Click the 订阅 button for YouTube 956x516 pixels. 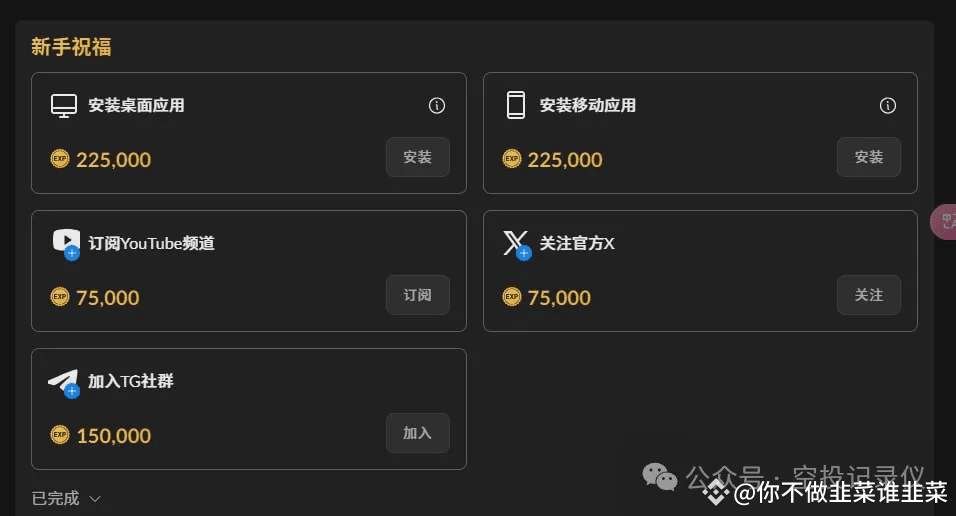point(418,295)
